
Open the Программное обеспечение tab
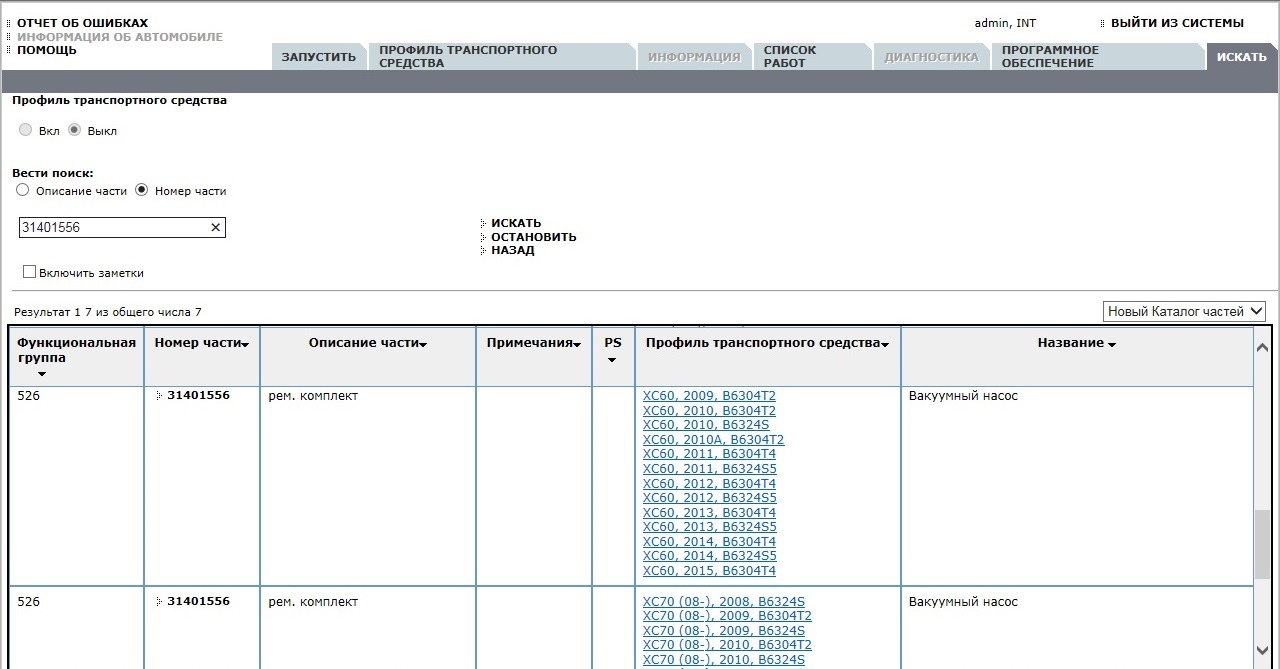pyautogui.click(x=1050, y=56)
